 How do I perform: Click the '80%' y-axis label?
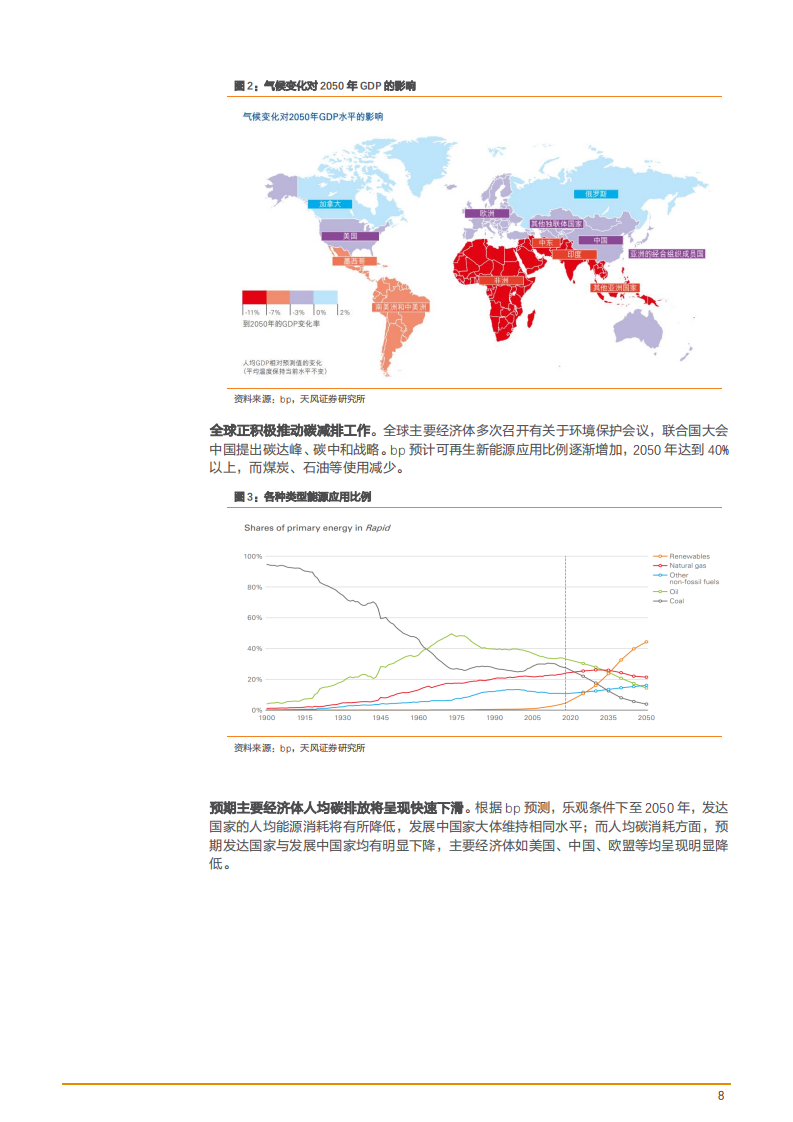[255, 587]
